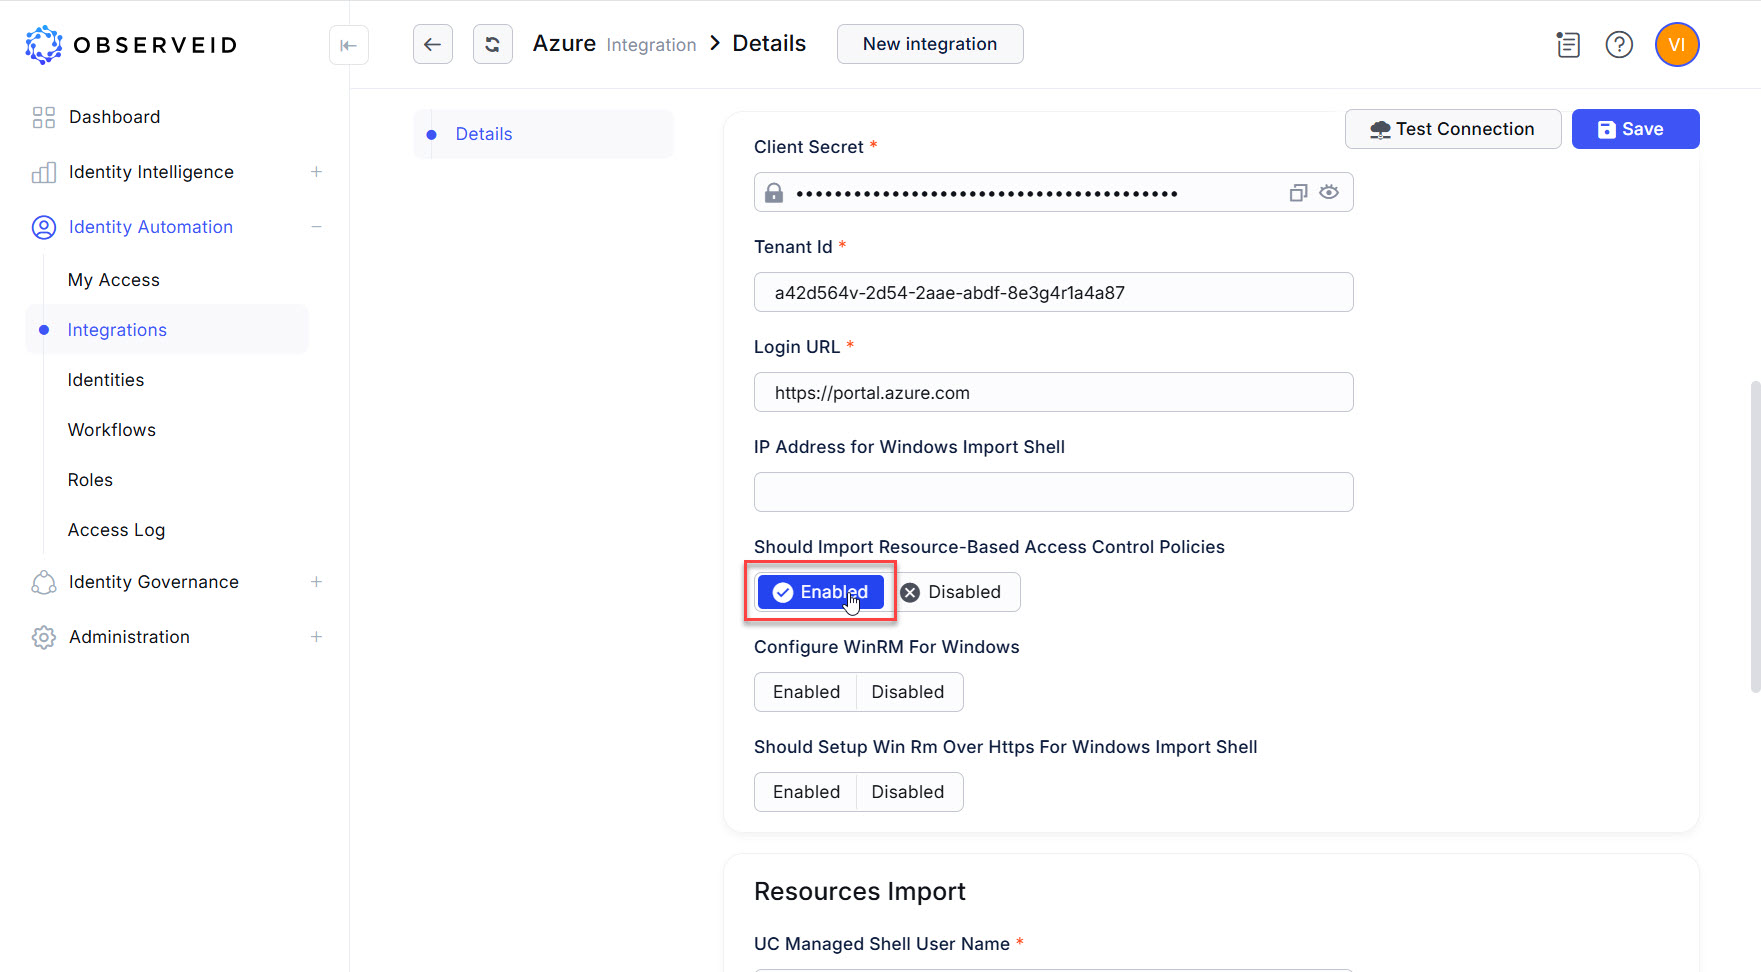Click the back arrow button
1761x972 pixels.
pyautogui.click(x=432, y=44)
